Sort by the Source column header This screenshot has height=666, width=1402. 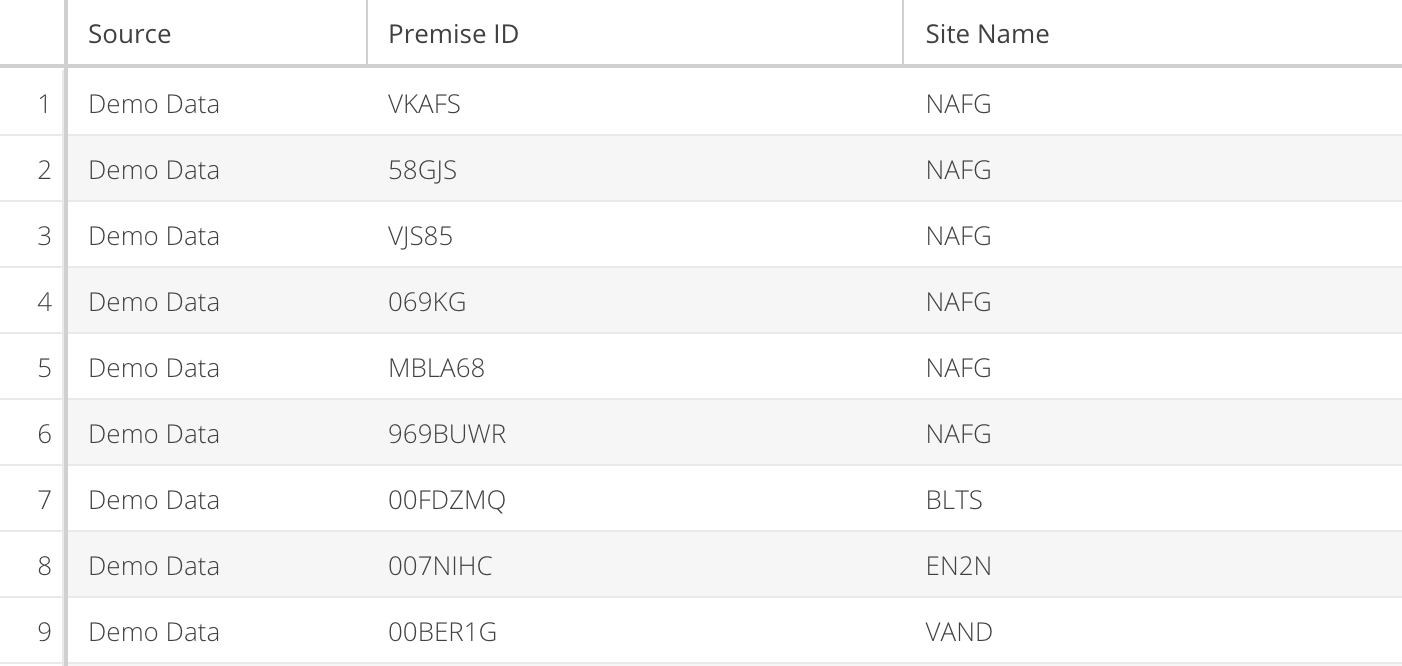(x=217, y=33)
